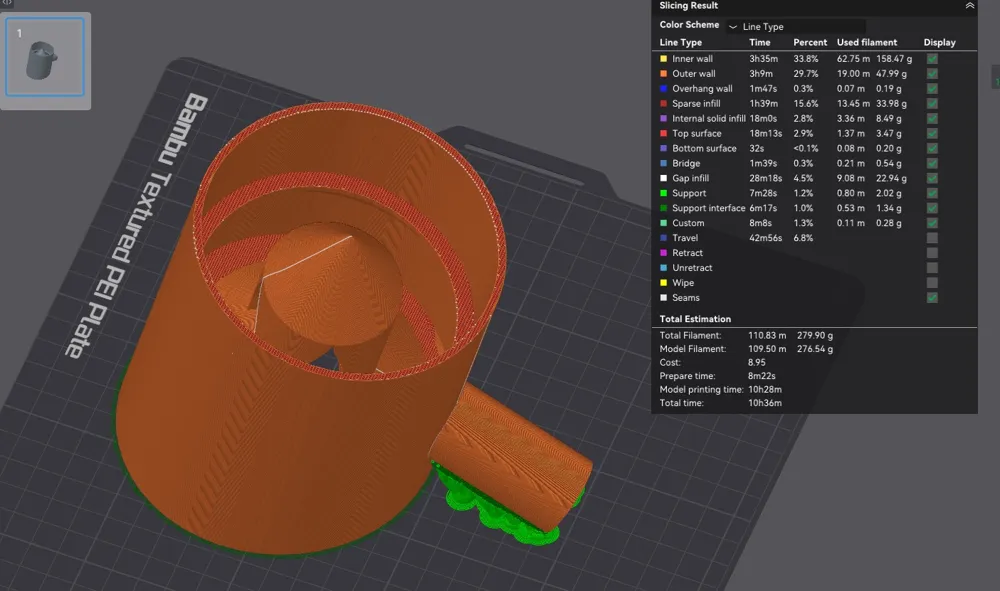This screenshot has width=1000, height=591.
Task: Click the Bridge time 1m39s
Action: click(763, 163)
